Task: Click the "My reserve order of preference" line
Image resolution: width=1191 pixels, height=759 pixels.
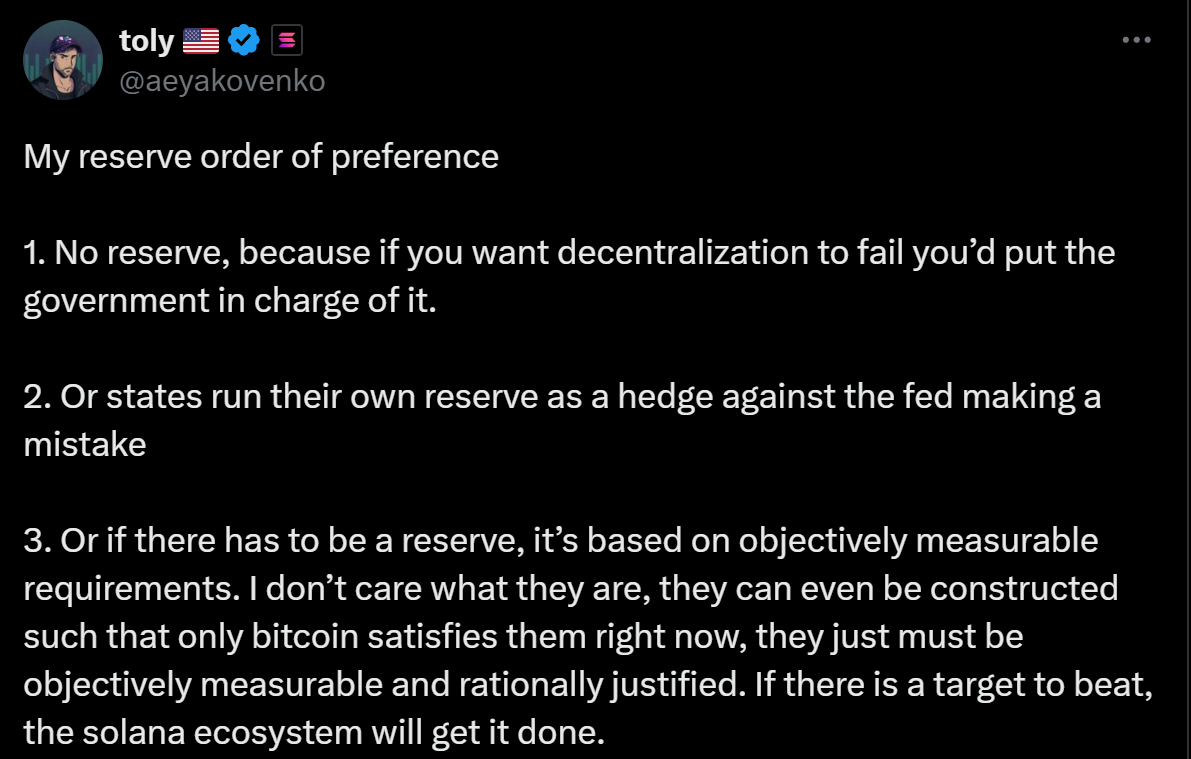Action: (261, 157)
